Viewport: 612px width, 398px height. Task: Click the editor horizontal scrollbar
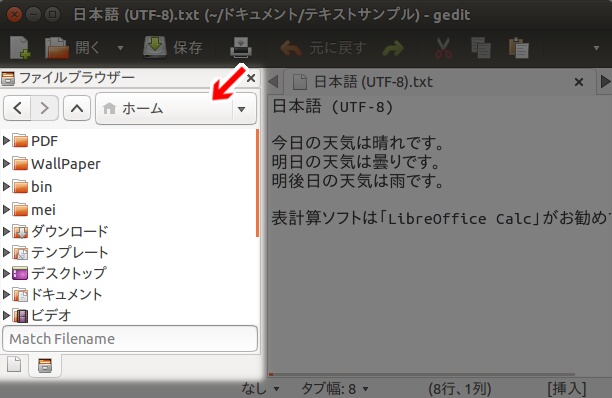pyautogui.click(x=422, y=375)
